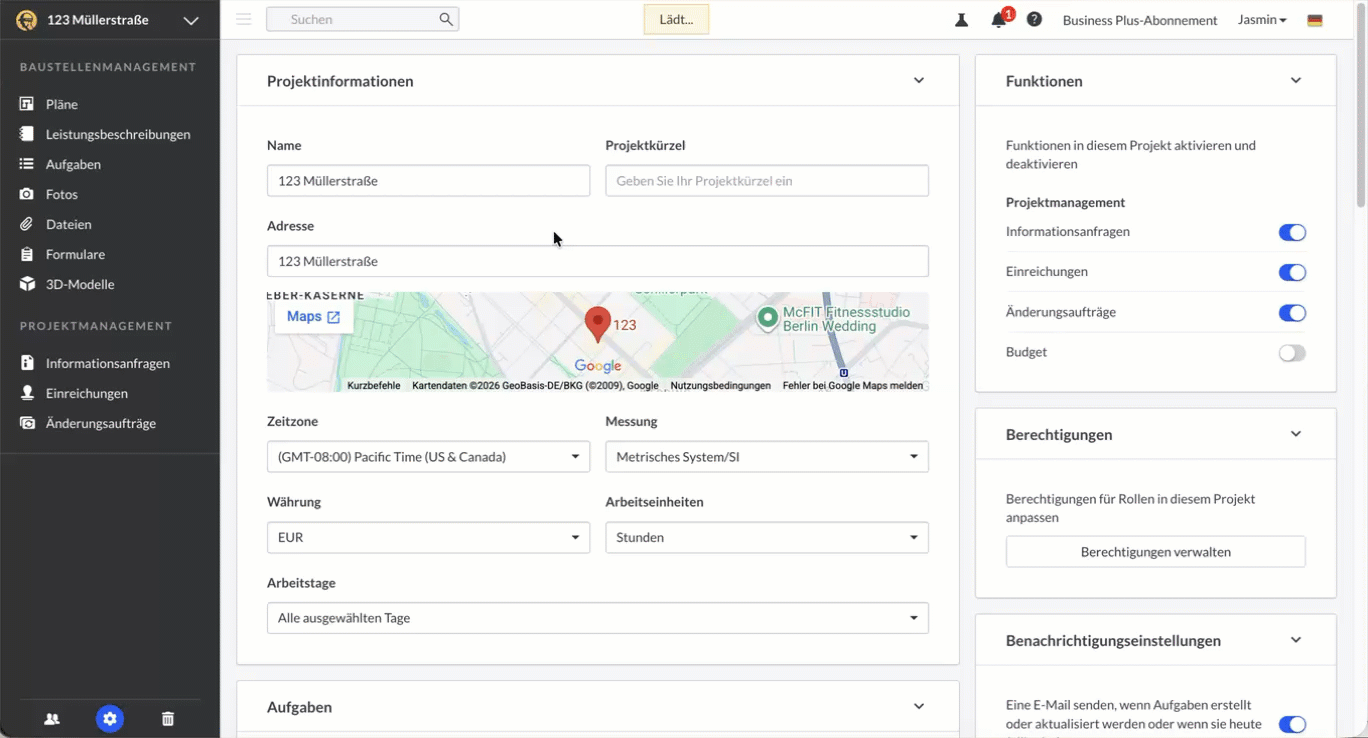This screenshot has height=738, width=1368.
Task: Select the German flag language icon
Action: (x=1315, y=20)
